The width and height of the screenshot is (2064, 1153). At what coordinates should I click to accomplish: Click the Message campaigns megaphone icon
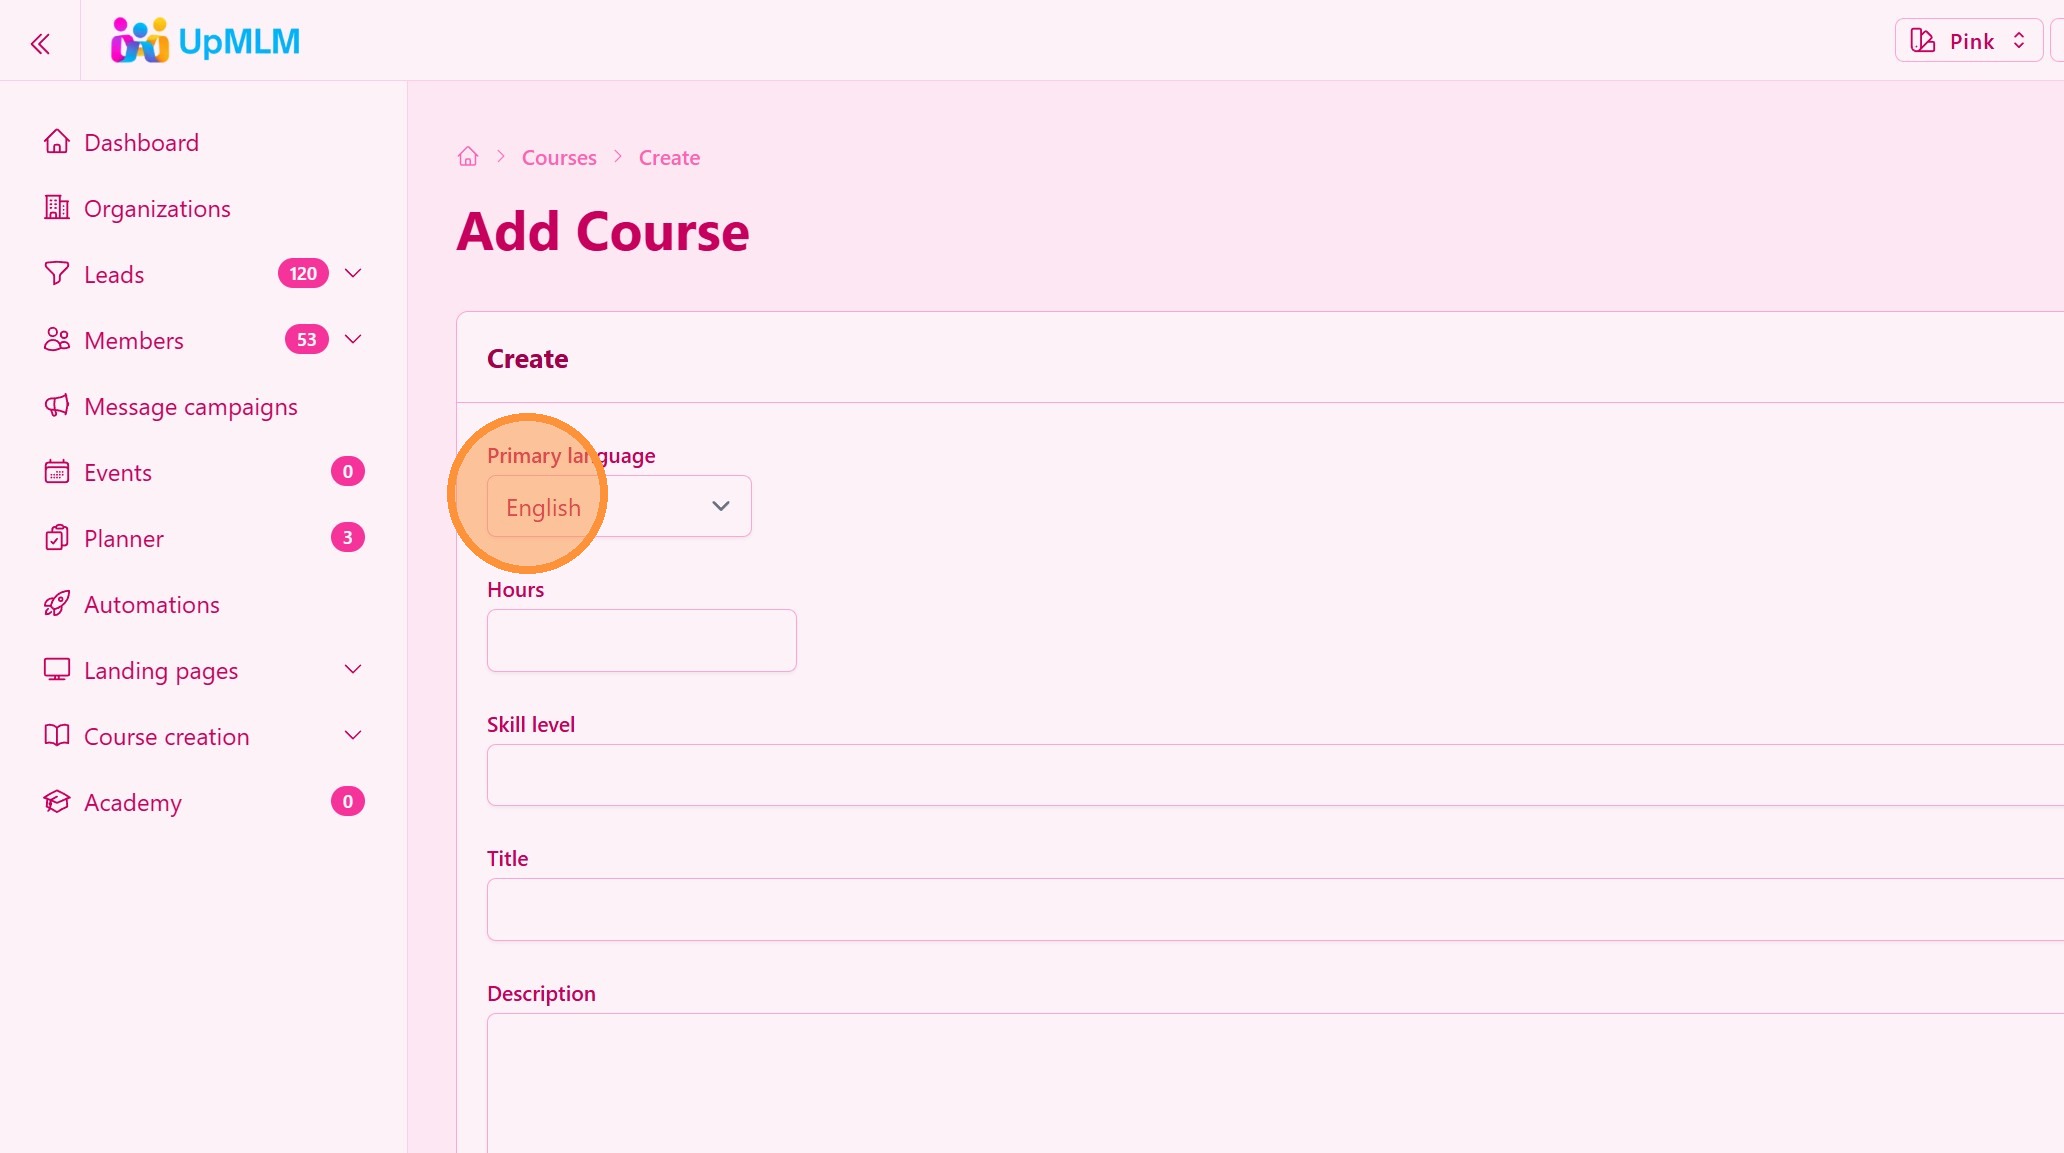point(57,406)
